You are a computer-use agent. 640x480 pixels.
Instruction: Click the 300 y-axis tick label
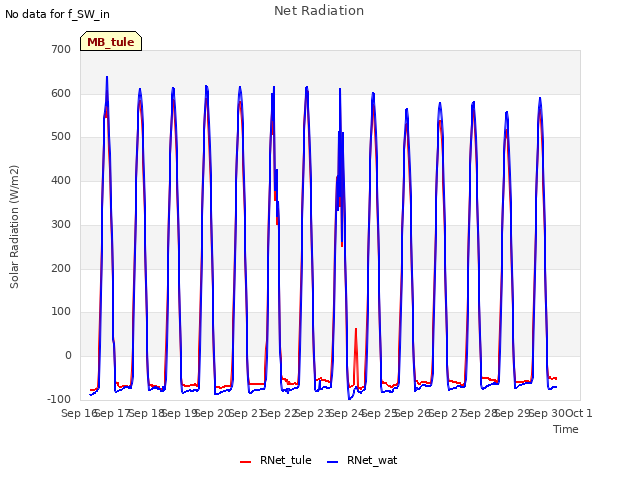(61, 224)
